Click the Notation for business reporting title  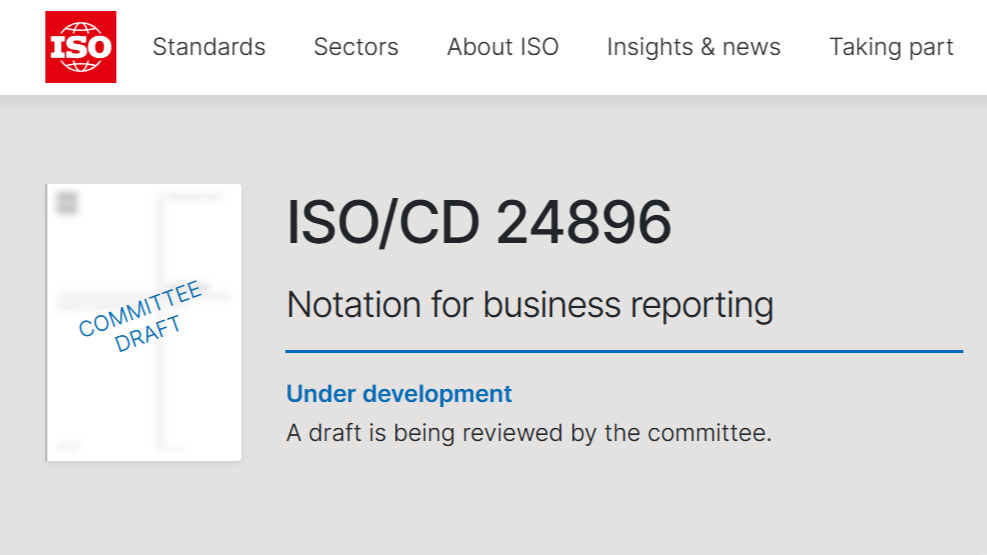click(x=530, y=305)
